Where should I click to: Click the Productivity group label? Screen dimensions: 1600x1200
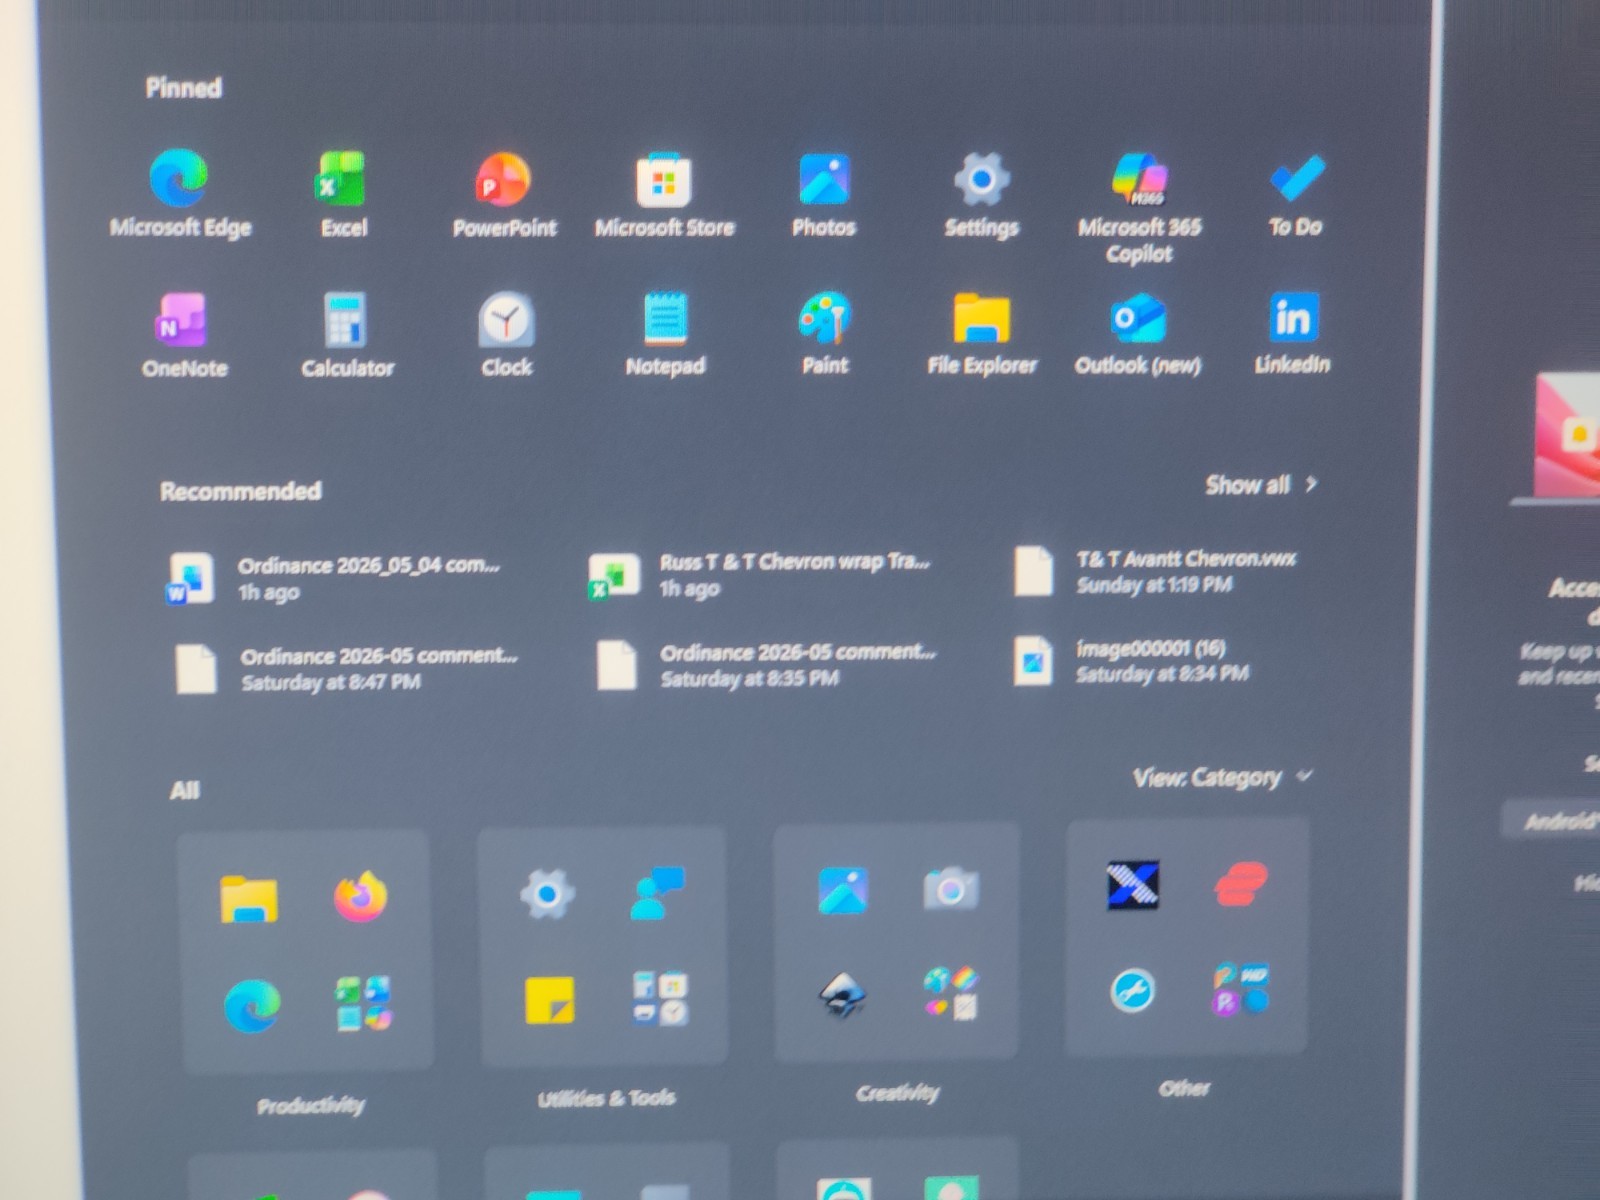pos(310,1105)
